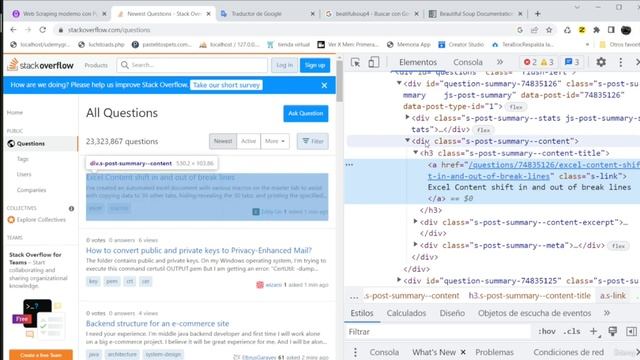Open the question about Privacy-Enhanced Mail keys

click(x=199, y=250)
